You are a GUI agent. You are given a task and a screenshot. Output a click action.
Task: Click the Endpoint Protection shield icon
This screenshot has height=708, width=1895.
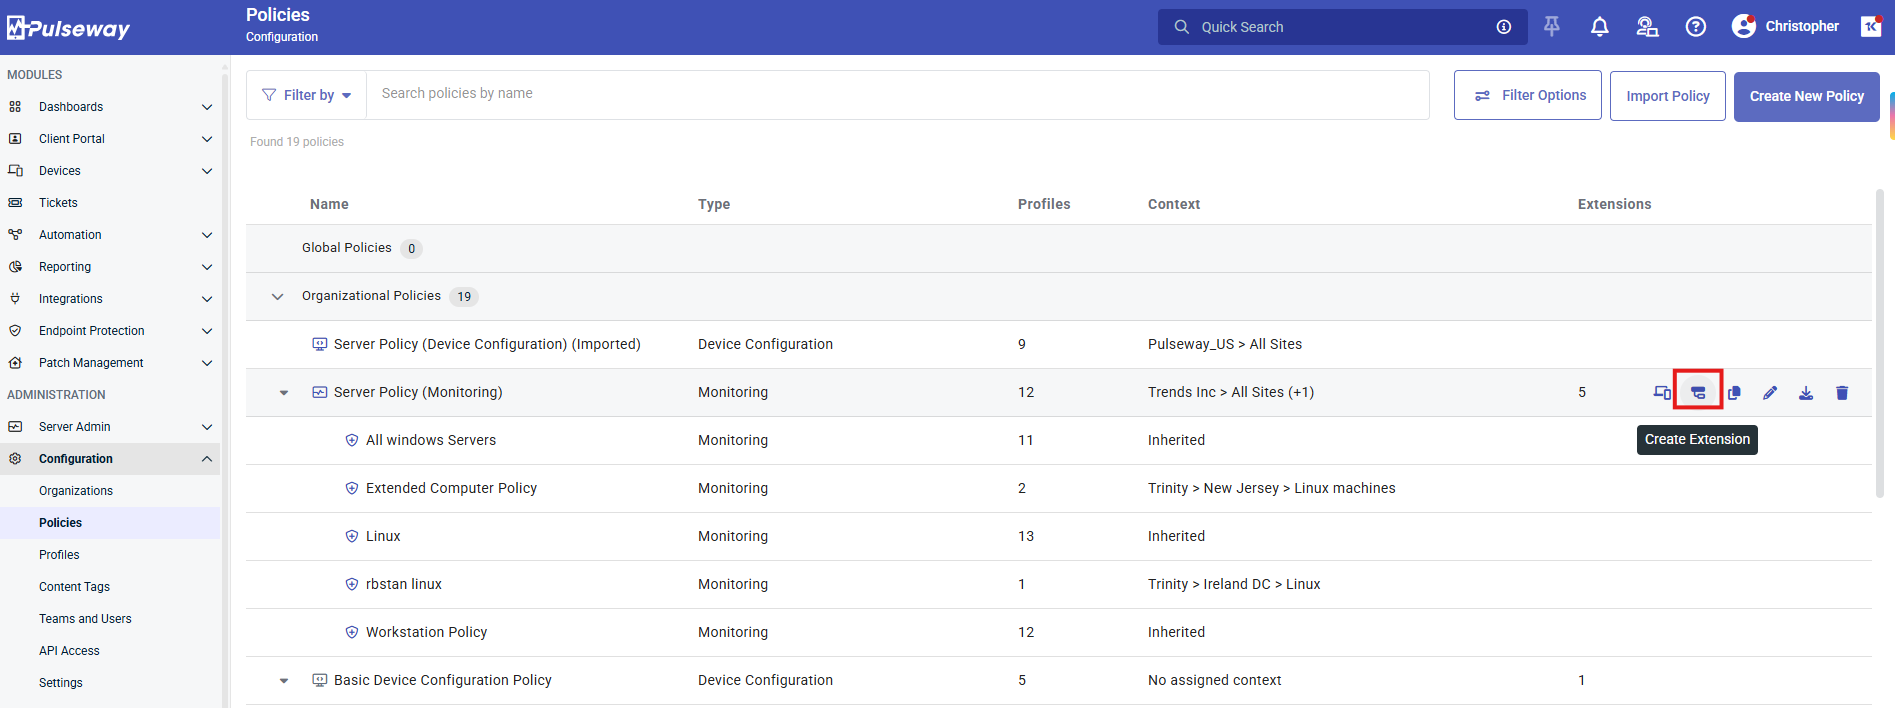click(15, 331)
